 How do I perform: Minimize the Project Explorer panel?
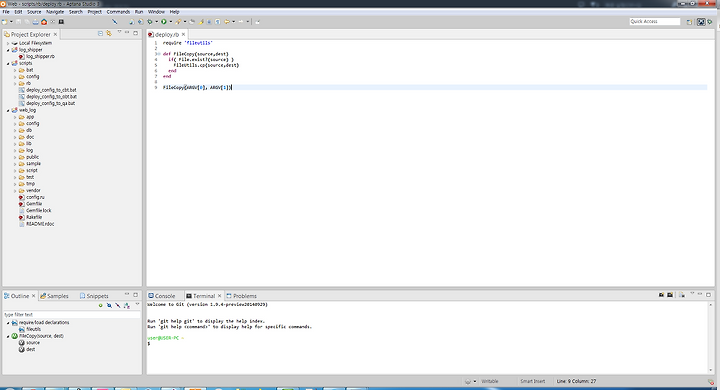click(127, 33)
